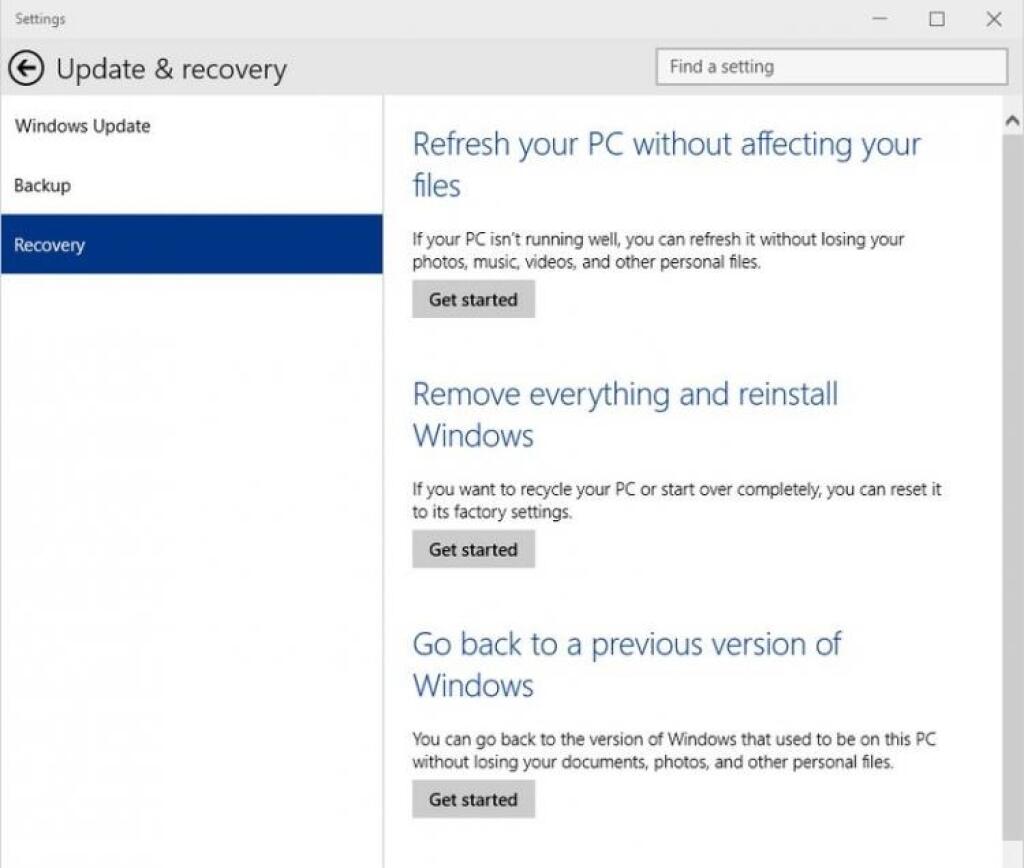
Task: Open the Windows Update section
Action: pyautogui.click(x=191, y=125)
